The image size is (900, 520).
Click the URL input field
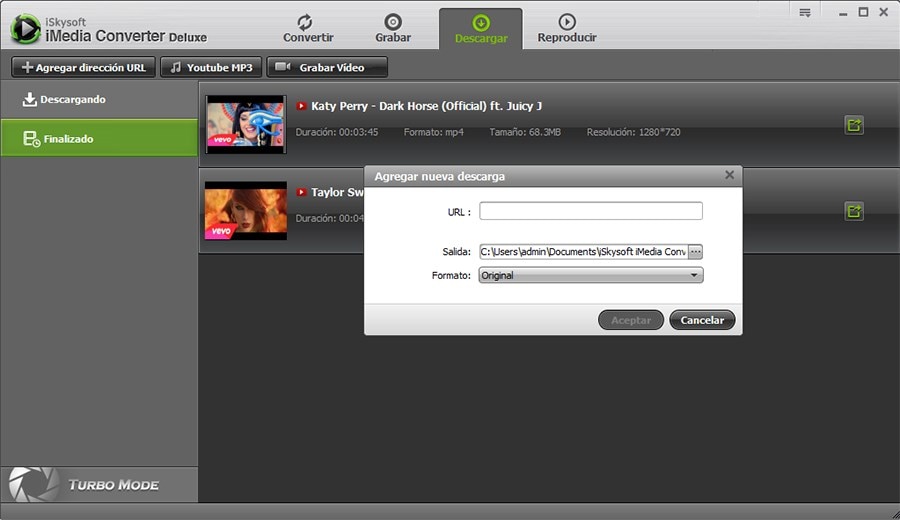(x=591, y=211)
